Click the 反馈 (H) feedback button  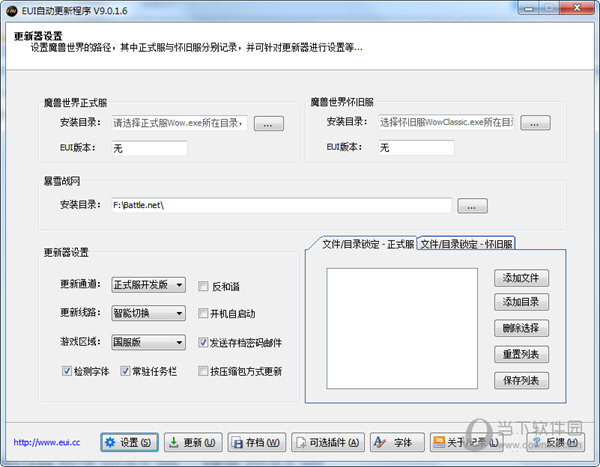click(556, 443)
